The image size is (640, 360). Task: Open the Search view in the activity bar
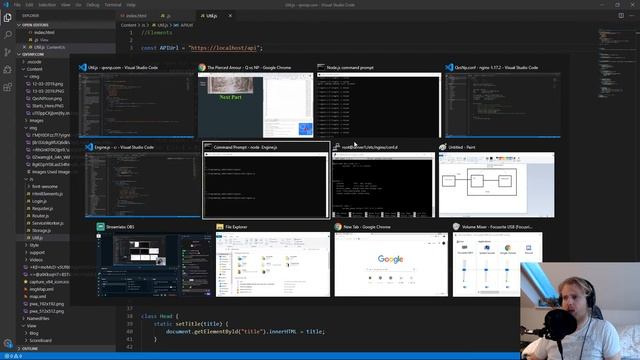[7, 35]
